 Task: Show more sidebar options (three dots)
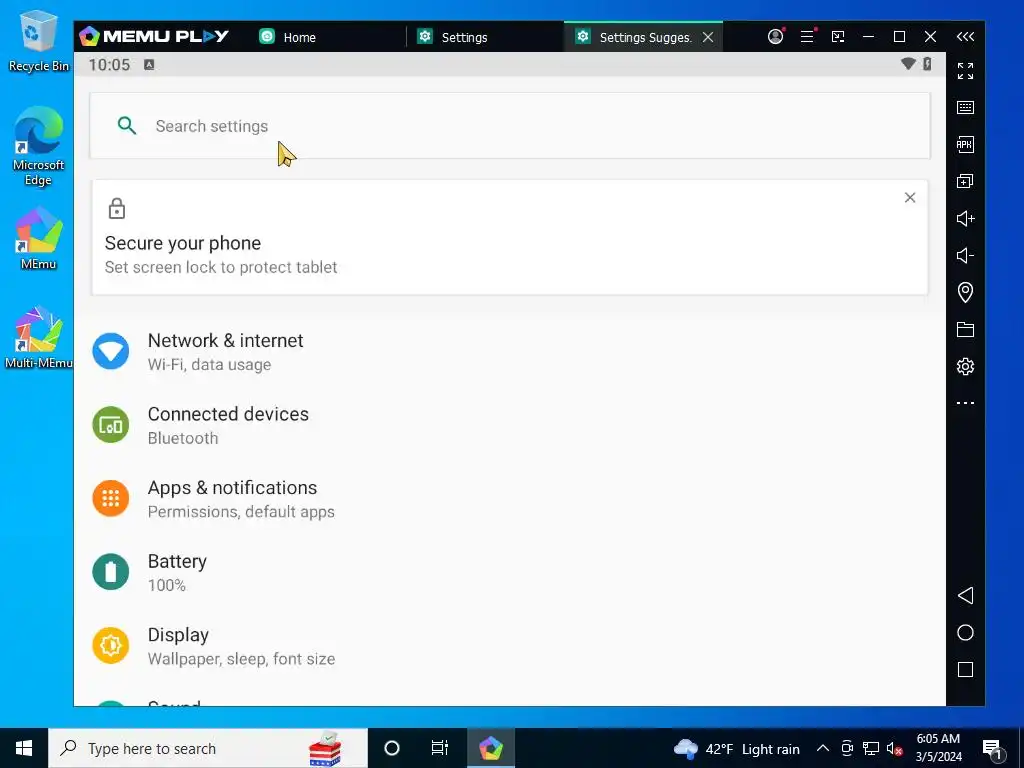point(965,403)
